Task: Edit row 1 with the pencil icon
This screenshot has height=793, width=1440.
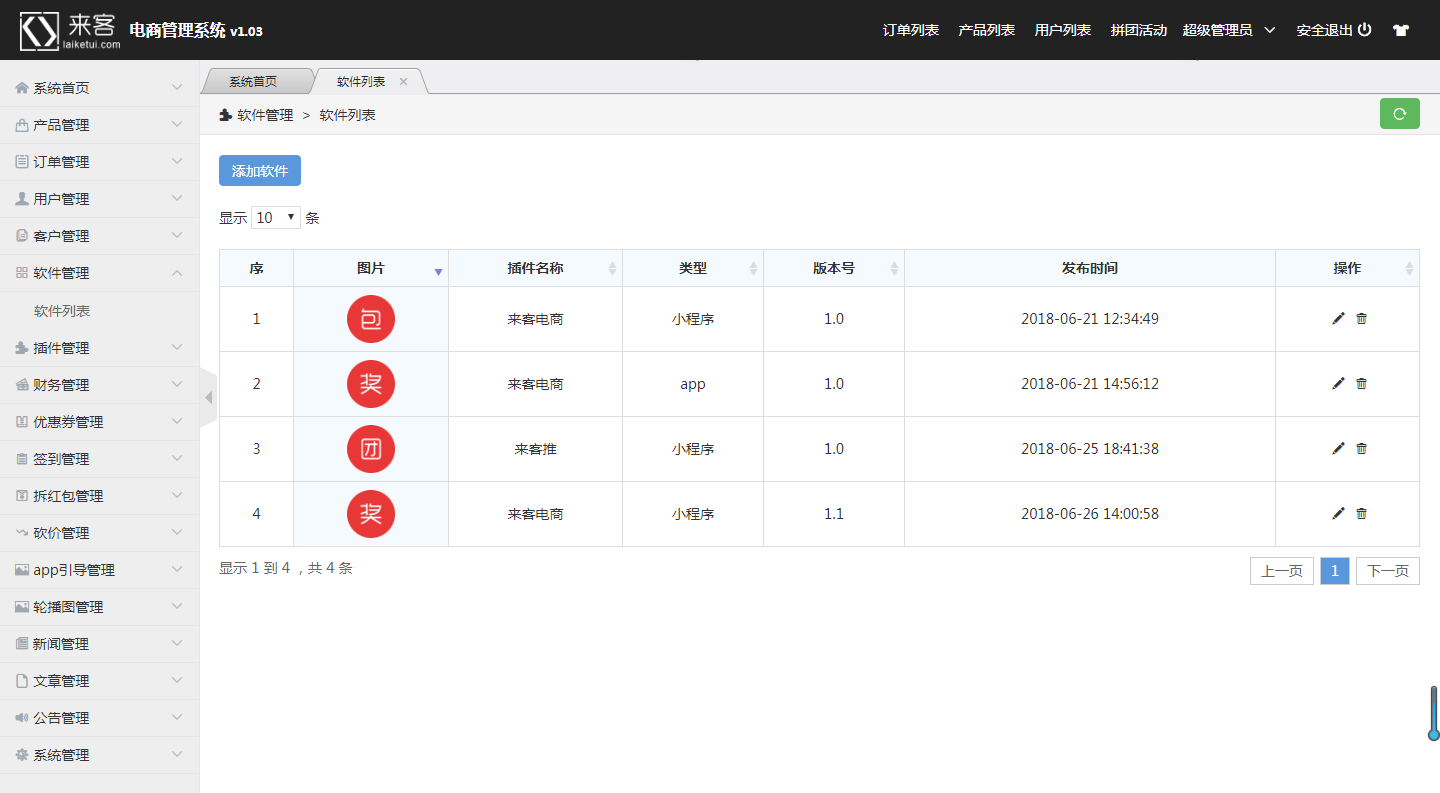Action: [x=1339, y=318]
